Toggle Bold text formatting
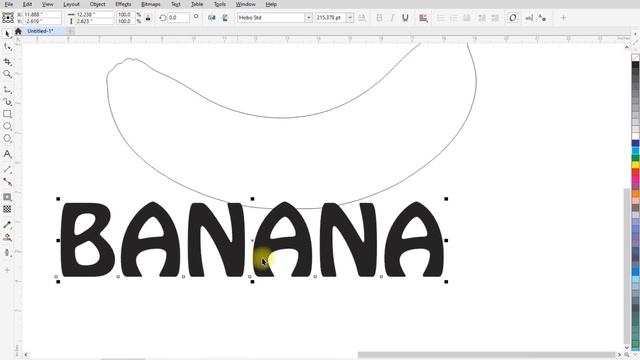 (x=379, y=18)
